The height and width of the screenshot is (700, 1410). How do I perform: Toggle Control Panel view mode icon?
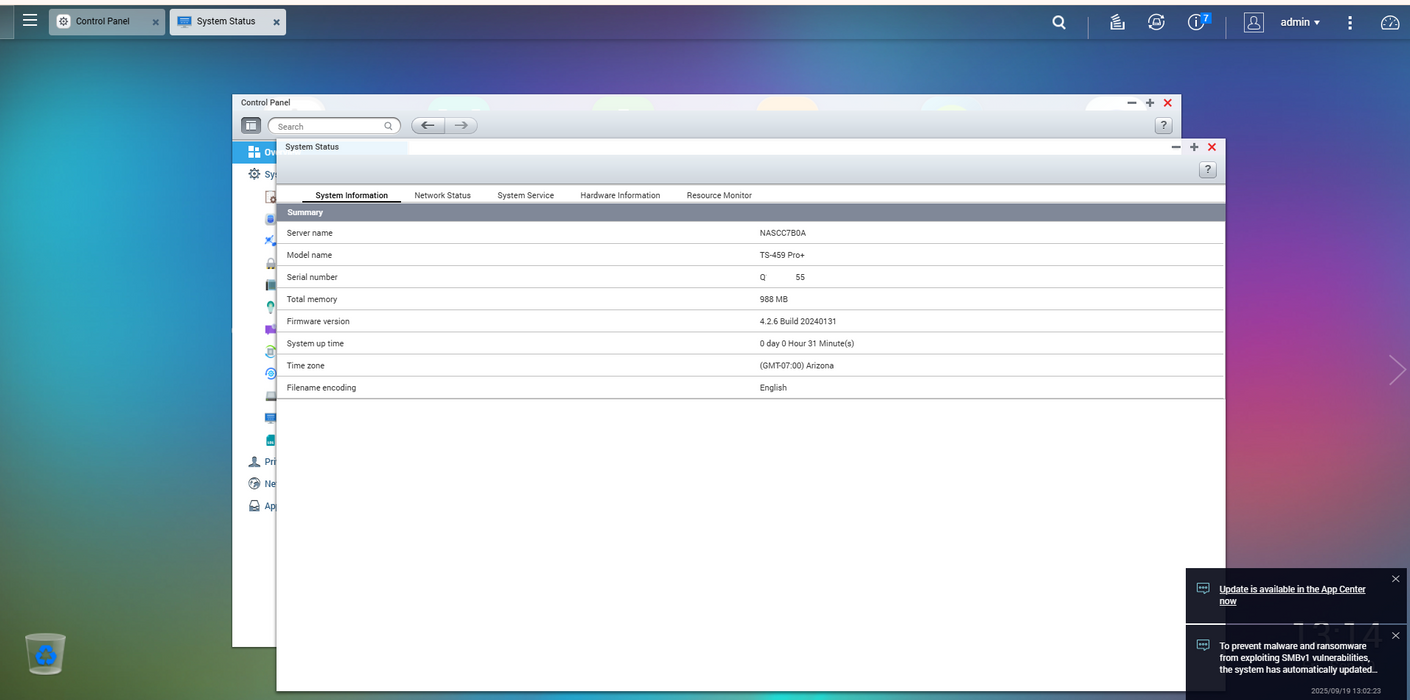[251, 125]
